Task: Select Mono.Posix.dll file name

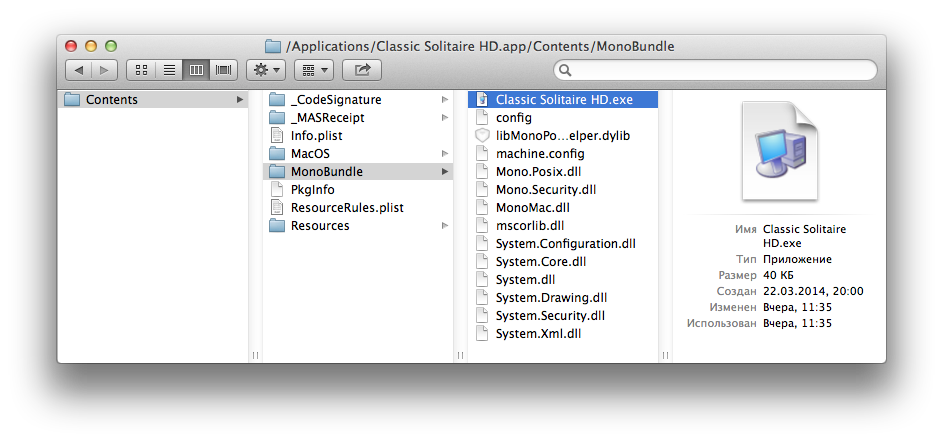Action: pos(538,172)
